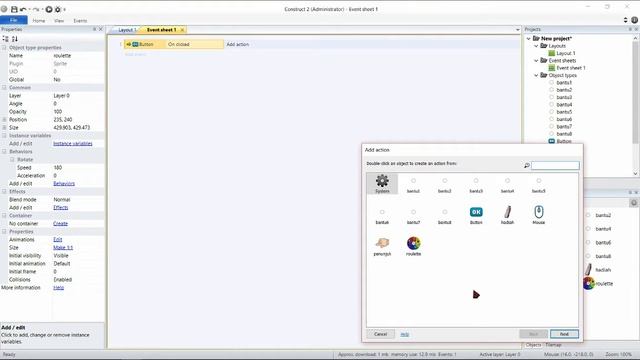This screenshot has height=360, width=640.
Task: Switch to Objects panel tab
Action: click(533, 345)
